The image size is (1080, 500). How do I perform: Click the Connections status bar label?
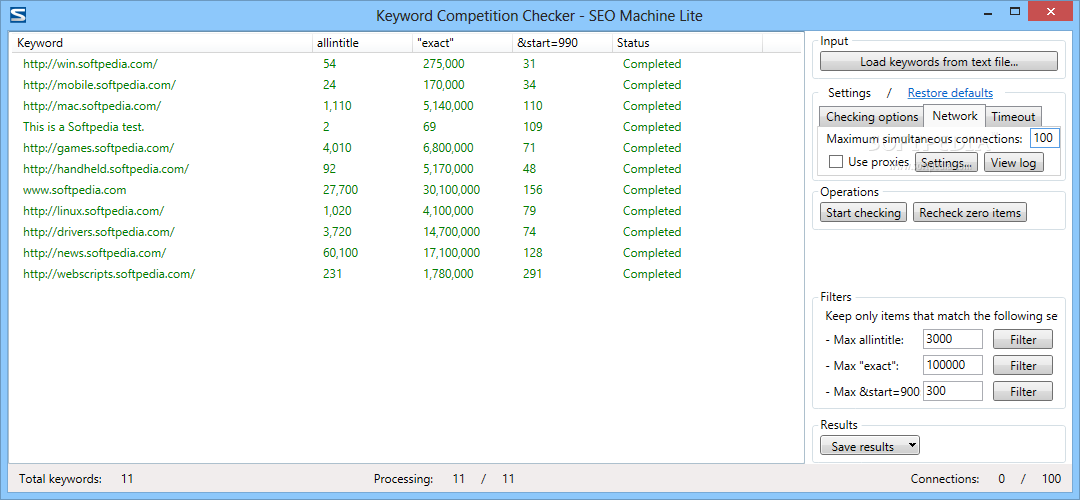[944, 479]
